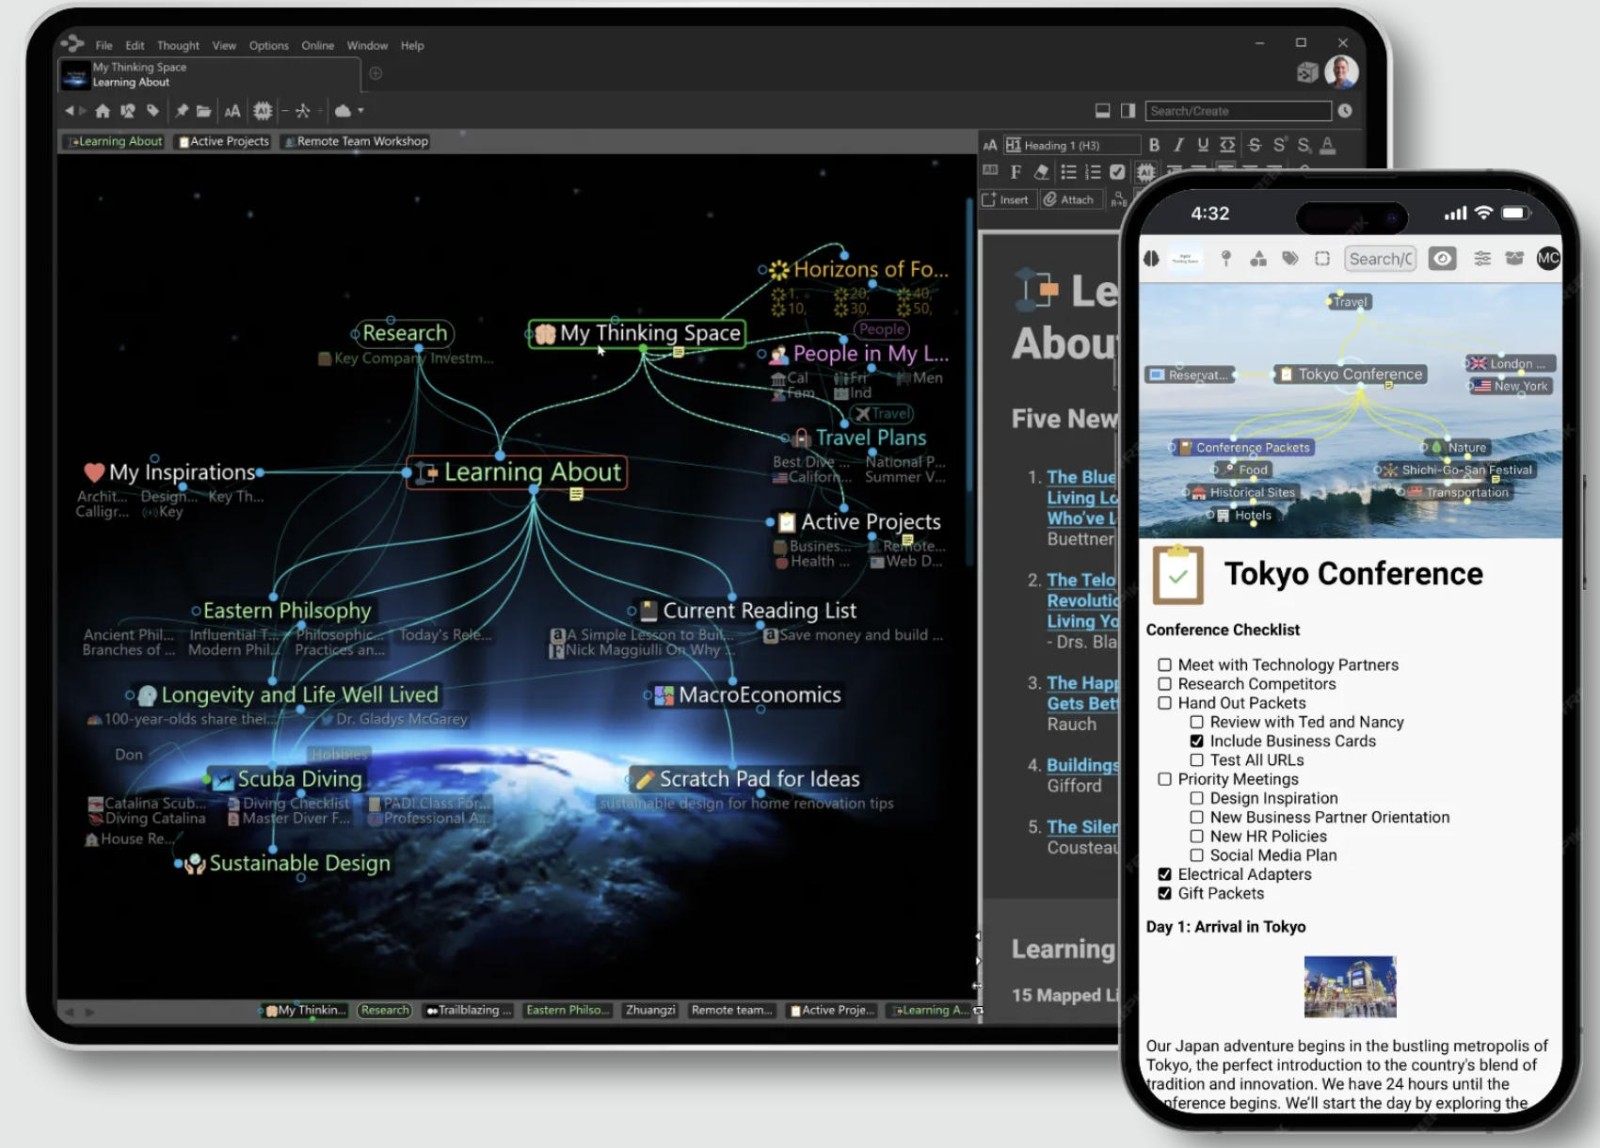1600x1148 pixels.
Task: Uncheck Gift Packets item
Action: click(1165, 893)
